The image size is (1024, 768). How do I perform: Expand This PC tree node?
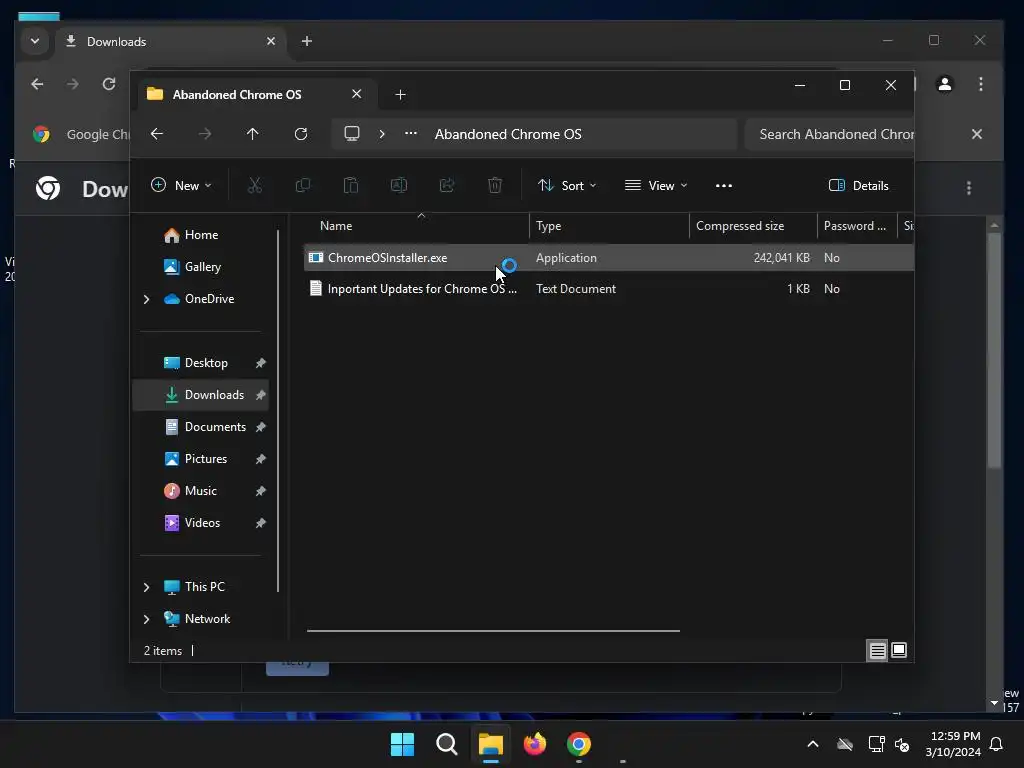coord(146,587)
